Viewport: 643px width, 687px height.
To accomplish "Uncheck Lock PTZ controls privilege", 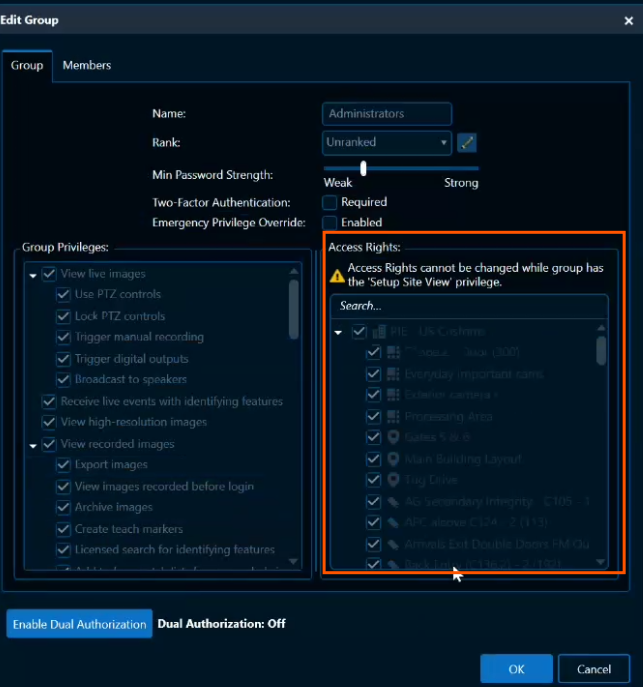I will point(64,316).
